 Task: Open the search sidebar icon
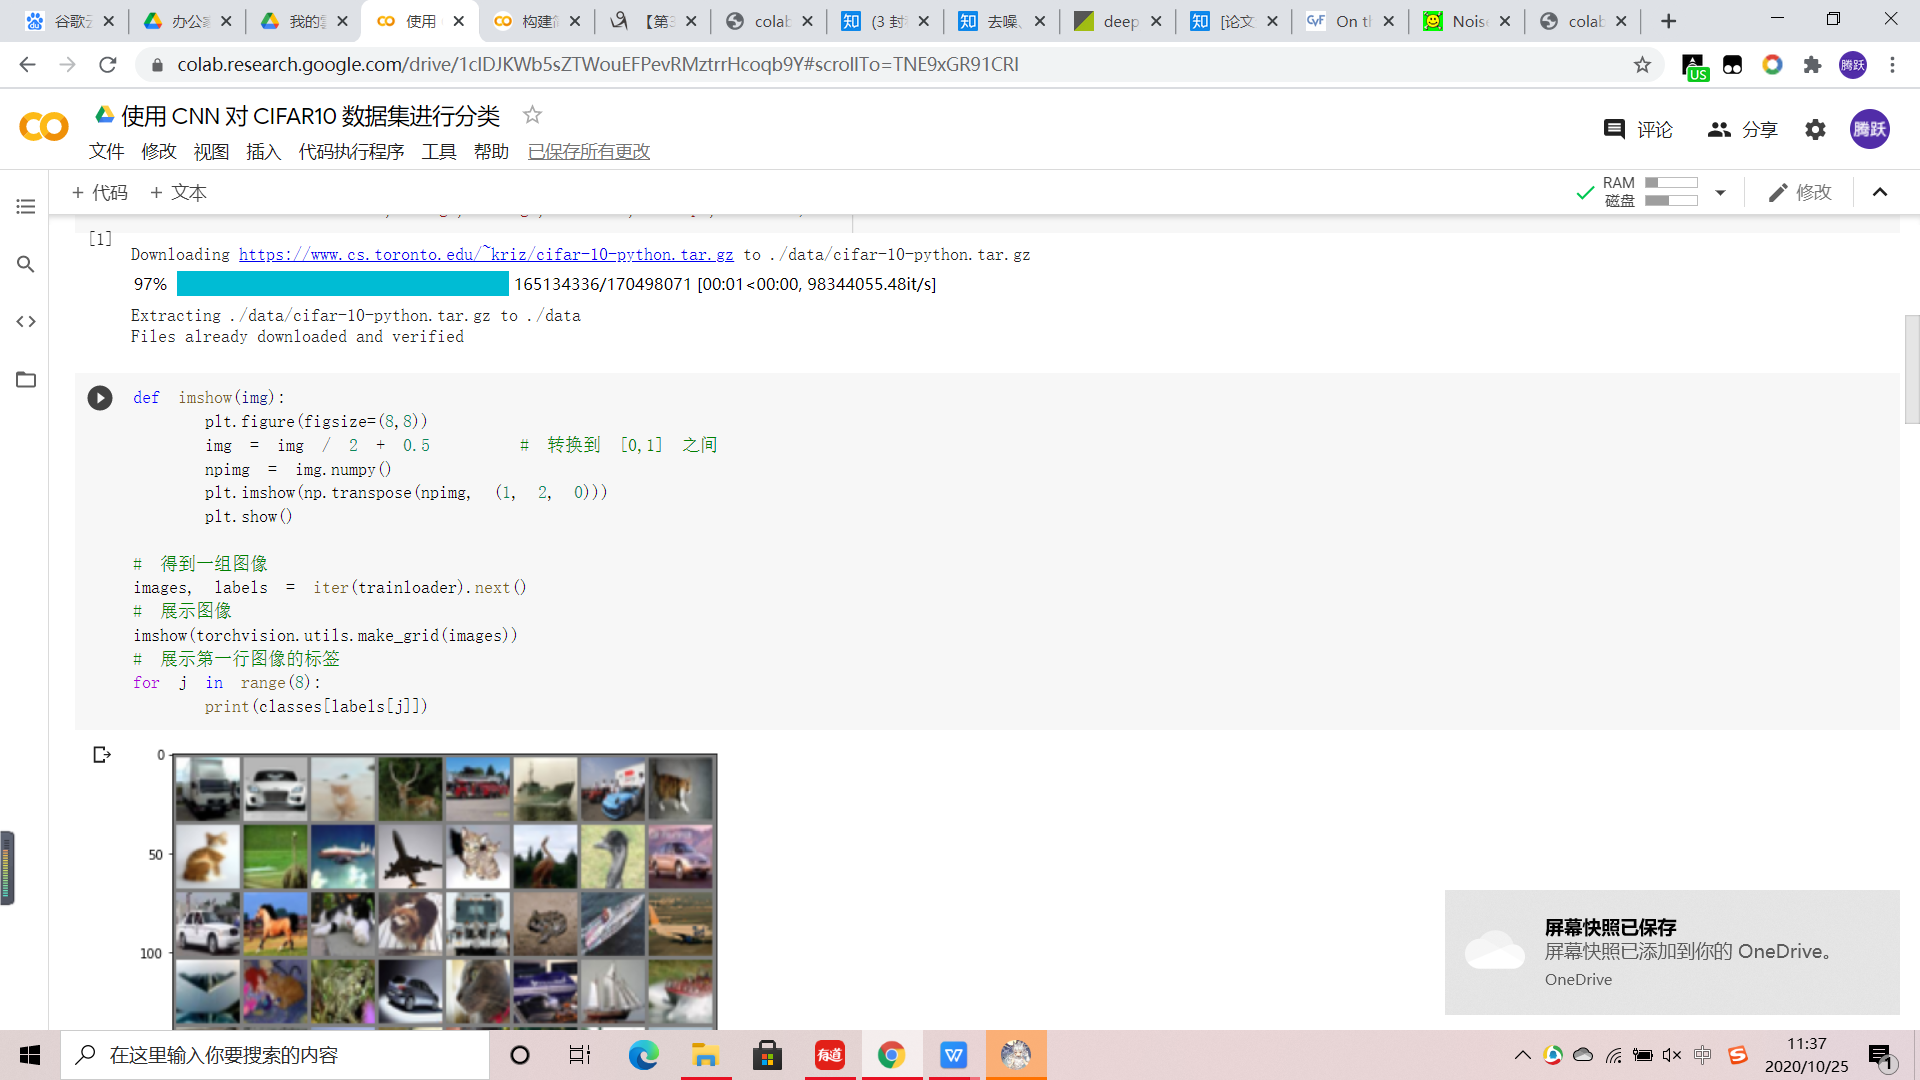click(x=26, y=264)
